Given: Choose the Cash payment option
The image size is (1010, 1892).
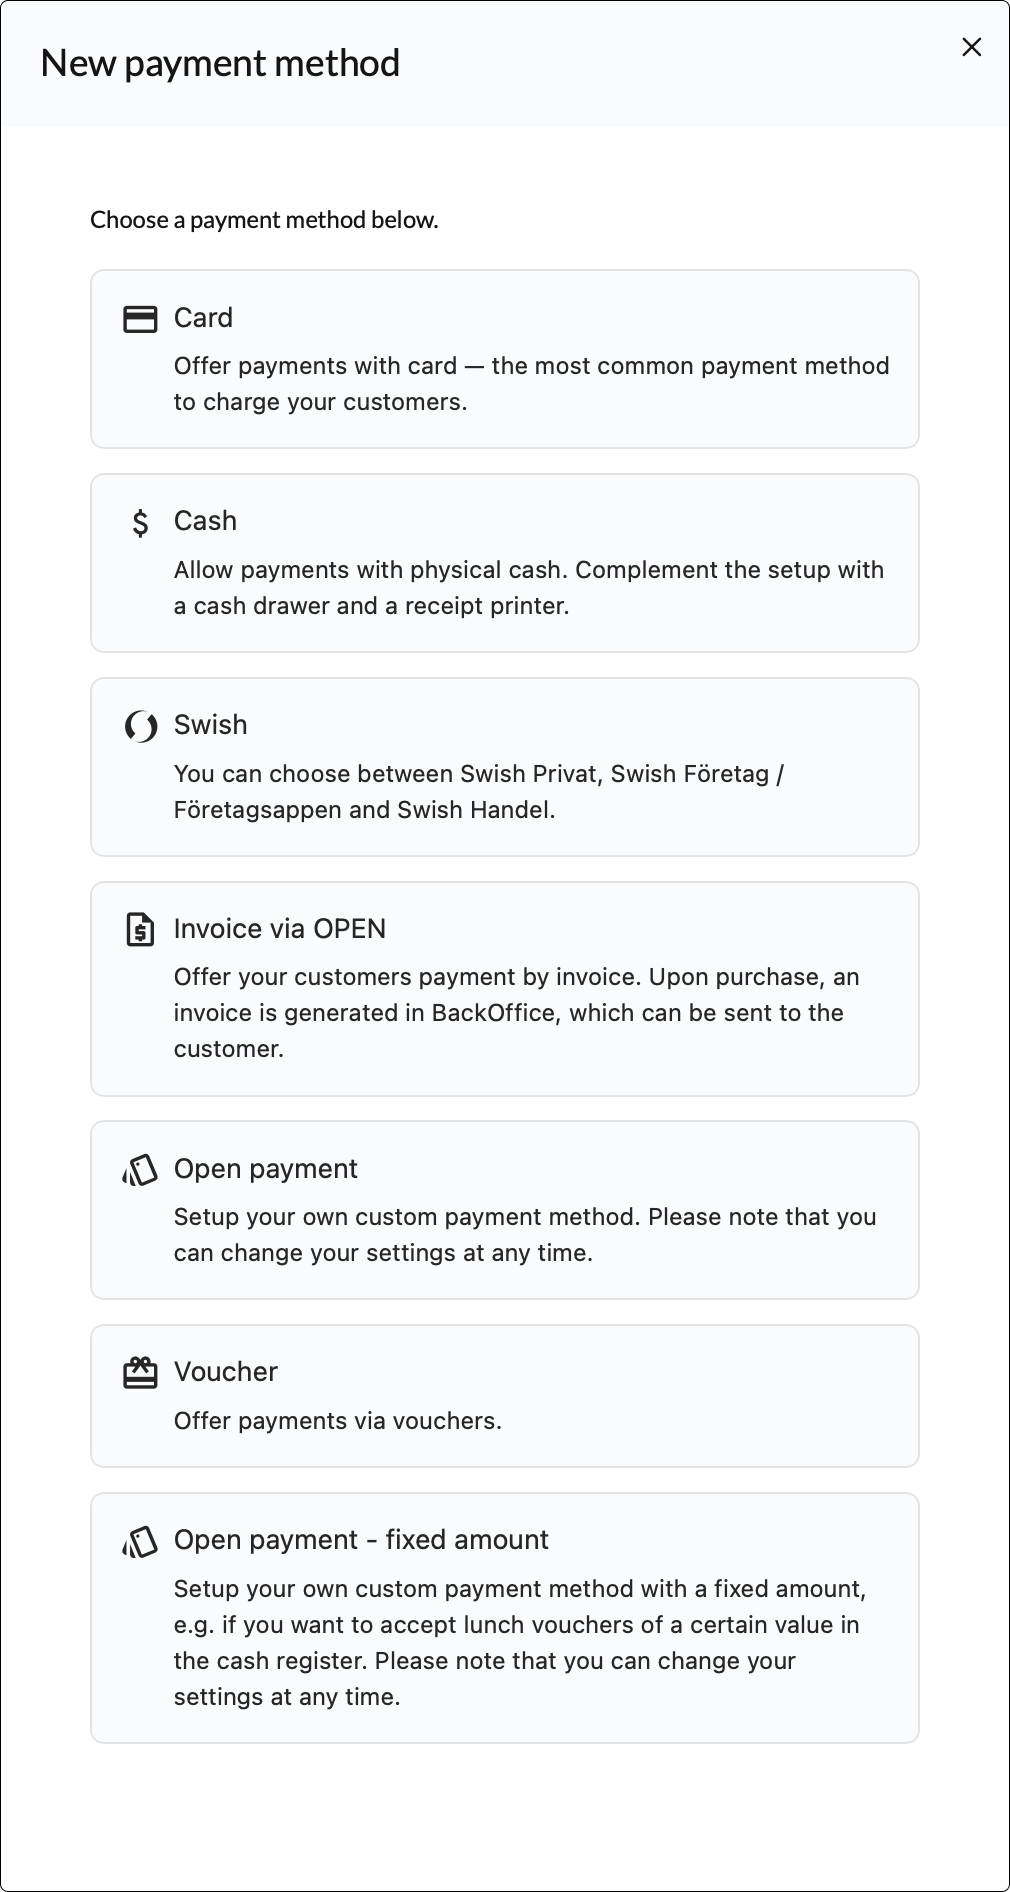Looking at the screenshot, I should coord(205,521).
